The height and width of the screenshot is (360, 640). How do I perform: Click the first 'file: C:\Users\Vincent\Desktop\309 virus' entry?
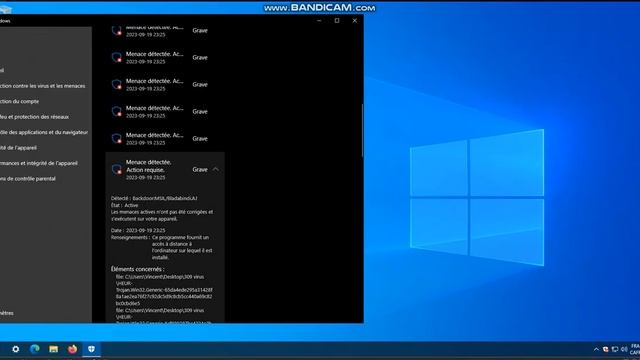(160, 277)
